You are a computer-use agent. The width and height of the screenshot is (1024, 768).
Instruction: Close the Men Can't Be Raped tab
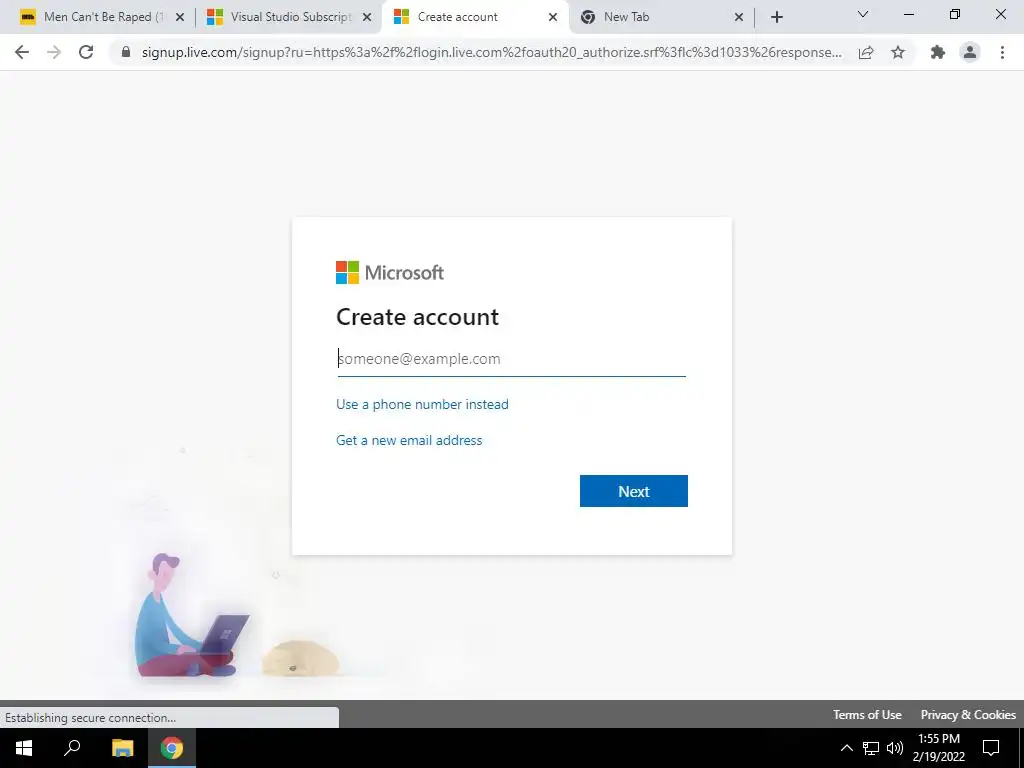tap(180, 17)
